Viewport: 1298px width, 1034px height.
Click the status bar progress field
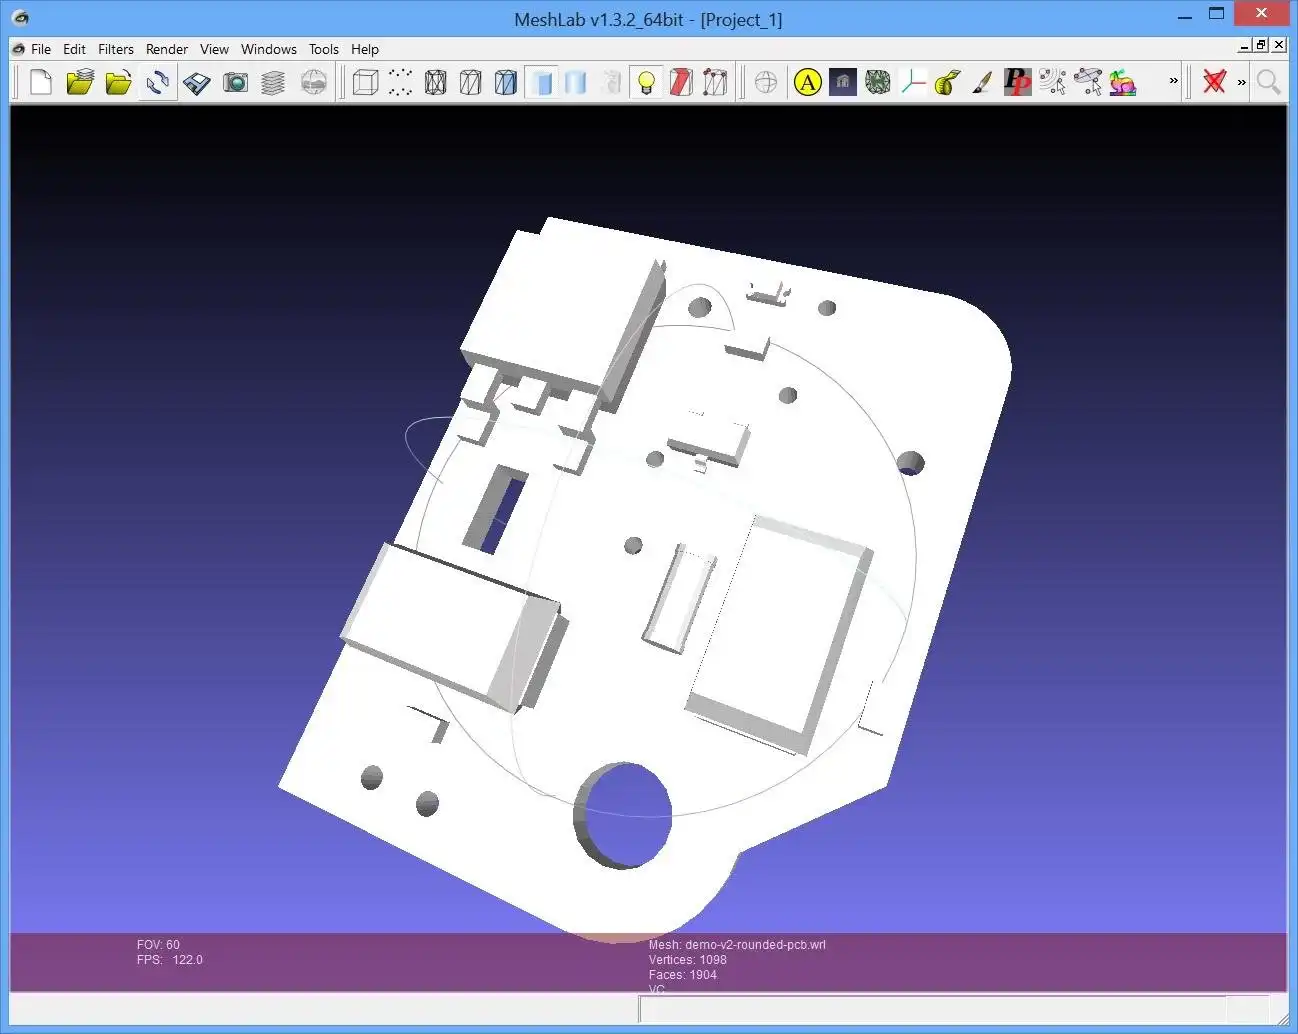click(933, 1008)
